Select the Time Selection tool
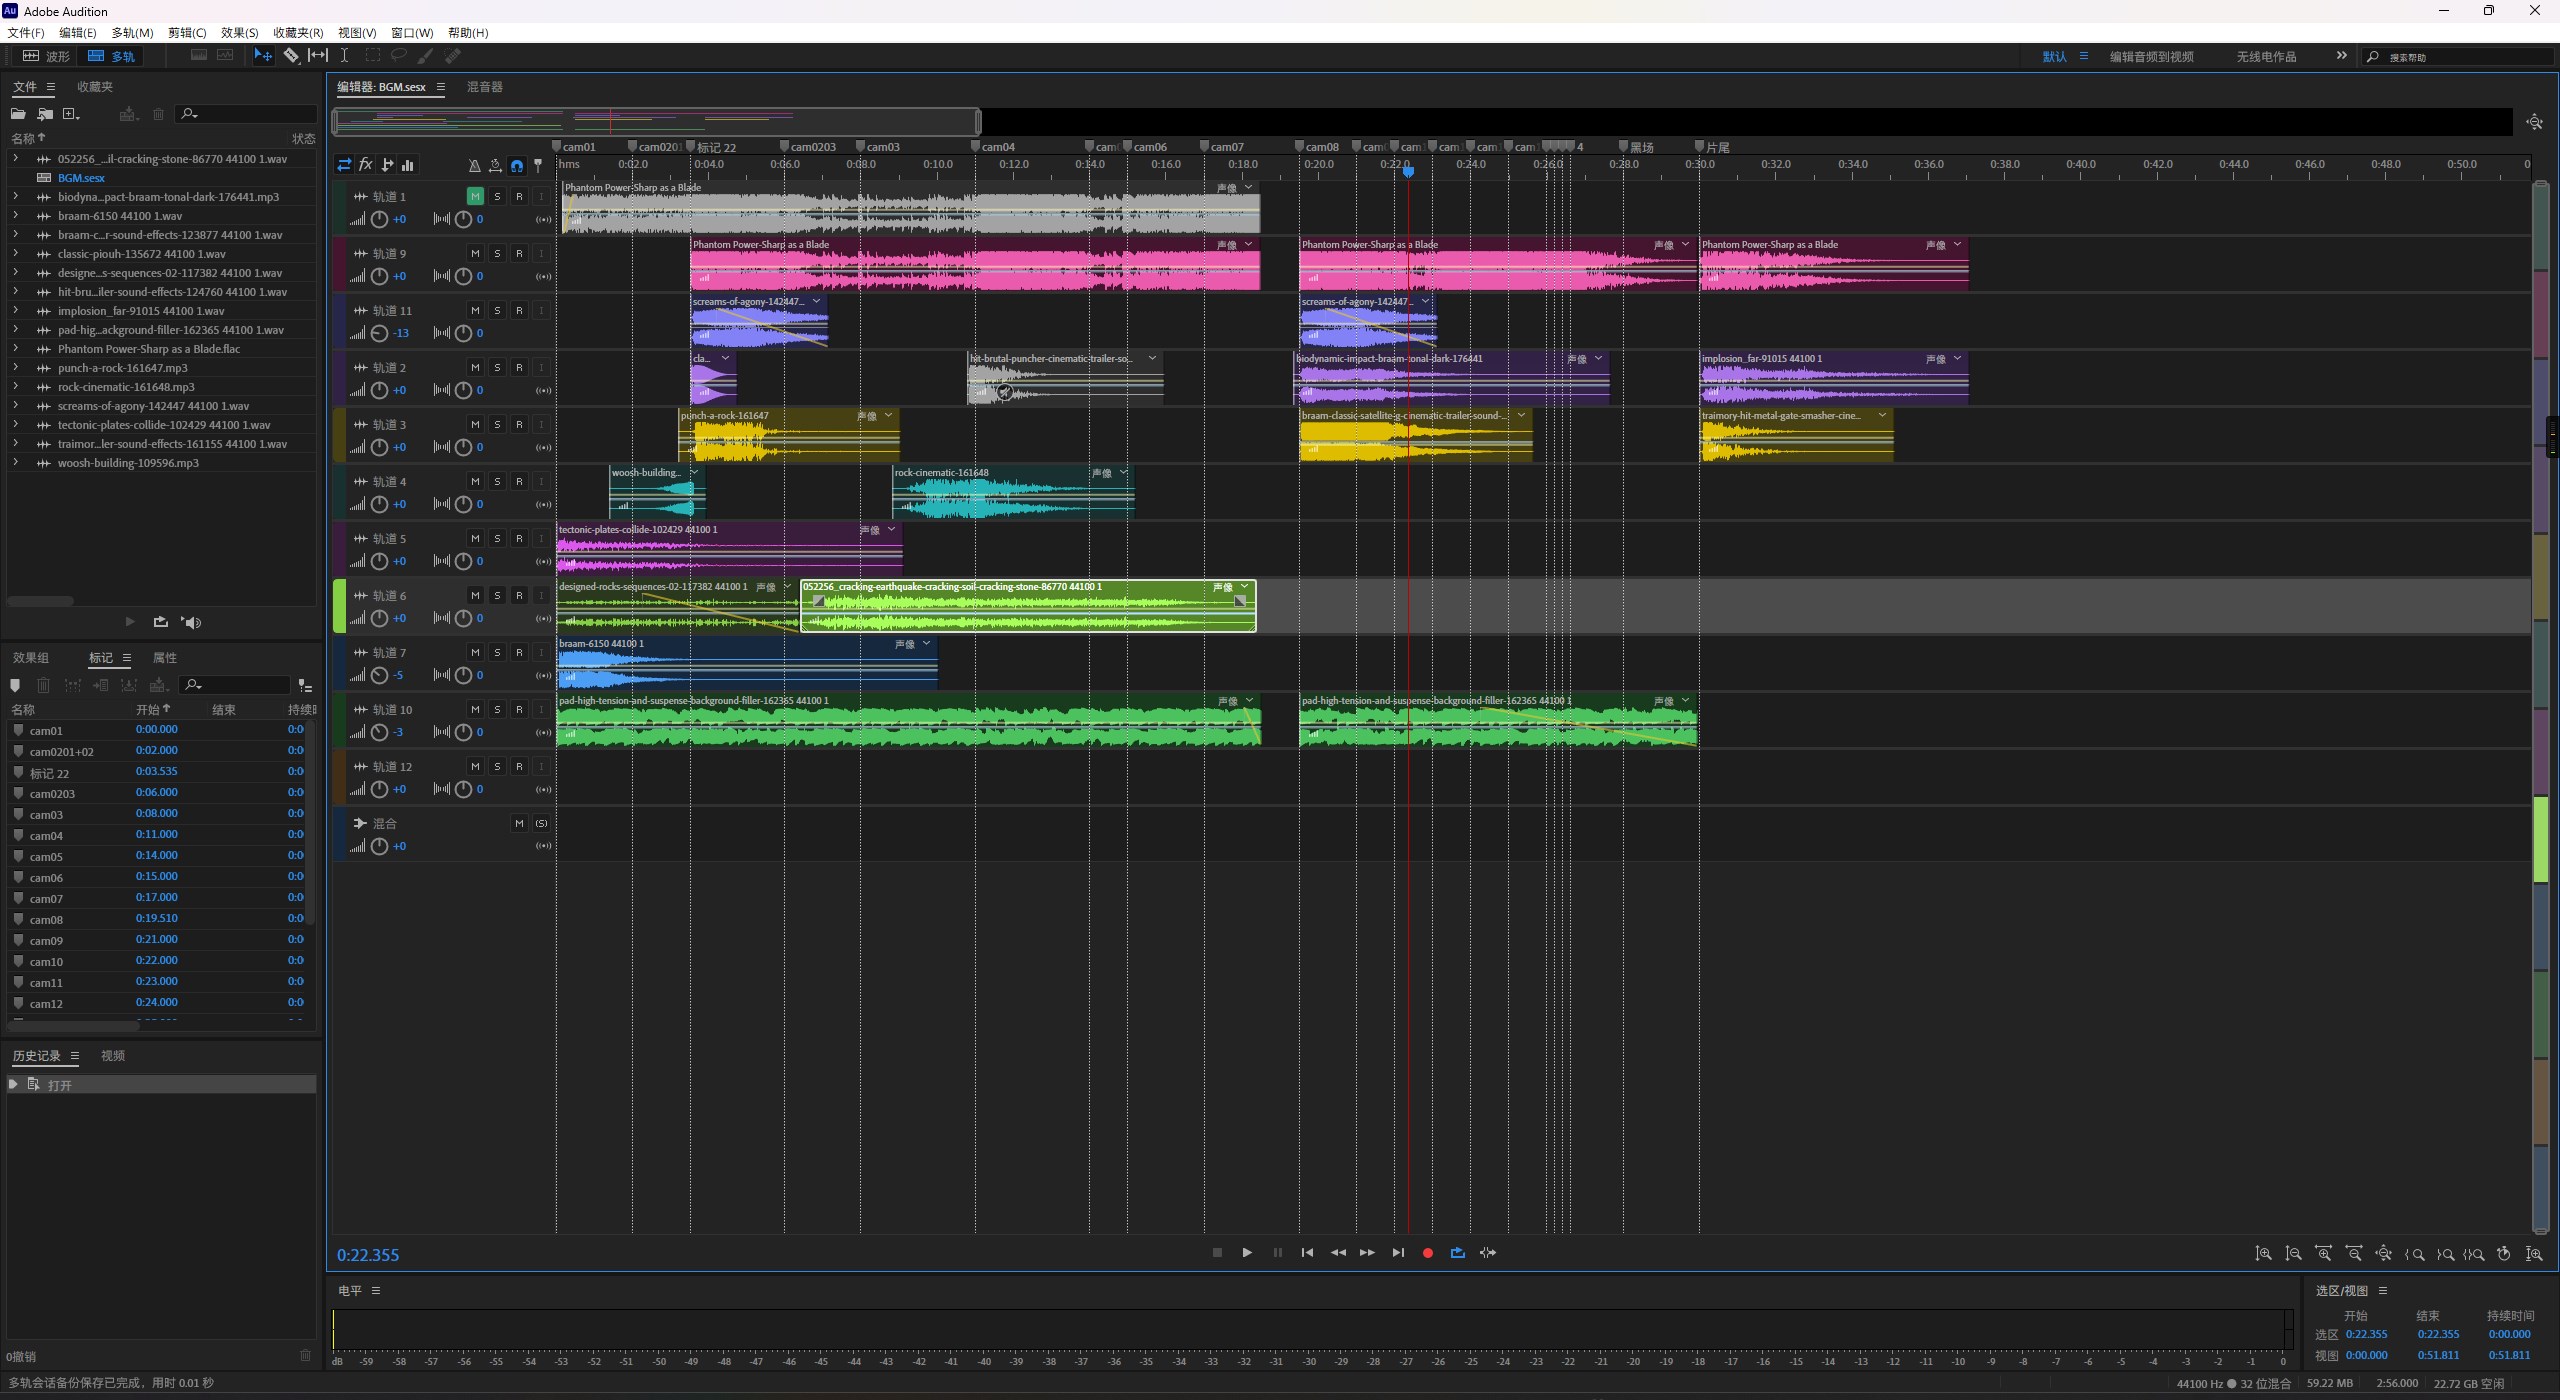 (344, 56)
